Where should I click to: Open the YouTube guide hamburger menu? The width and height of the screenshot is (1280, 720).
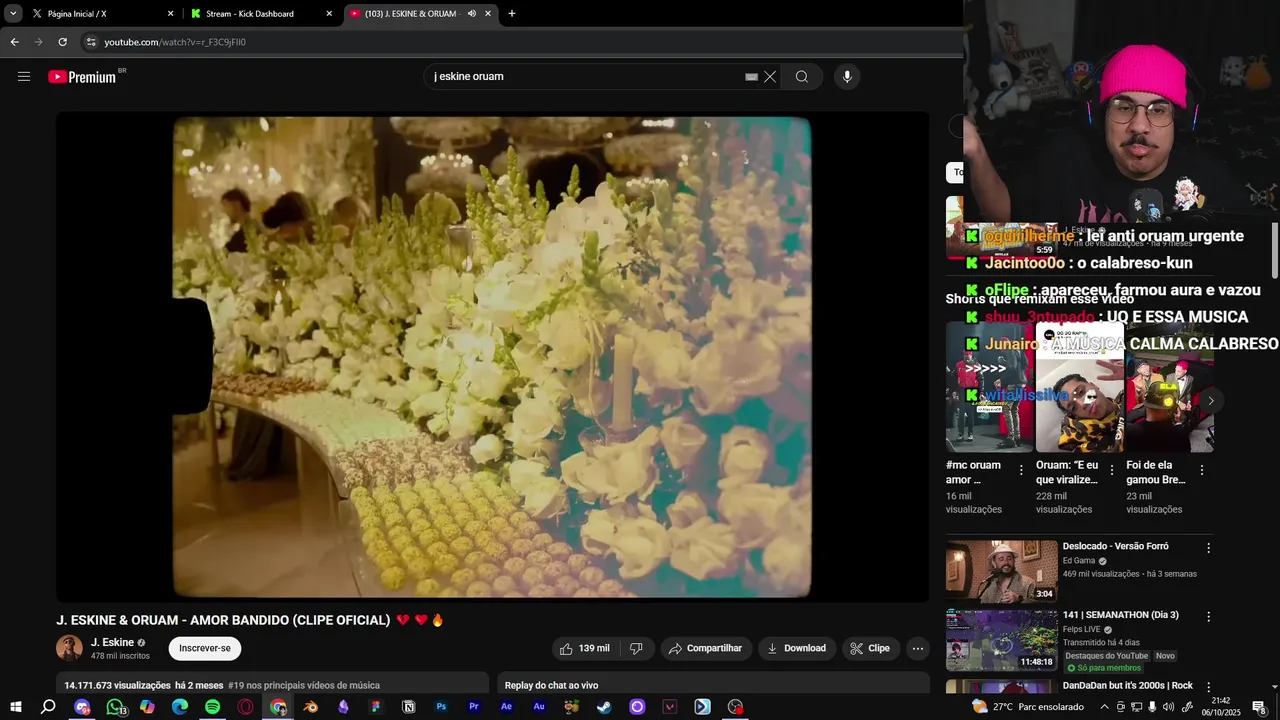coord(24,76)
